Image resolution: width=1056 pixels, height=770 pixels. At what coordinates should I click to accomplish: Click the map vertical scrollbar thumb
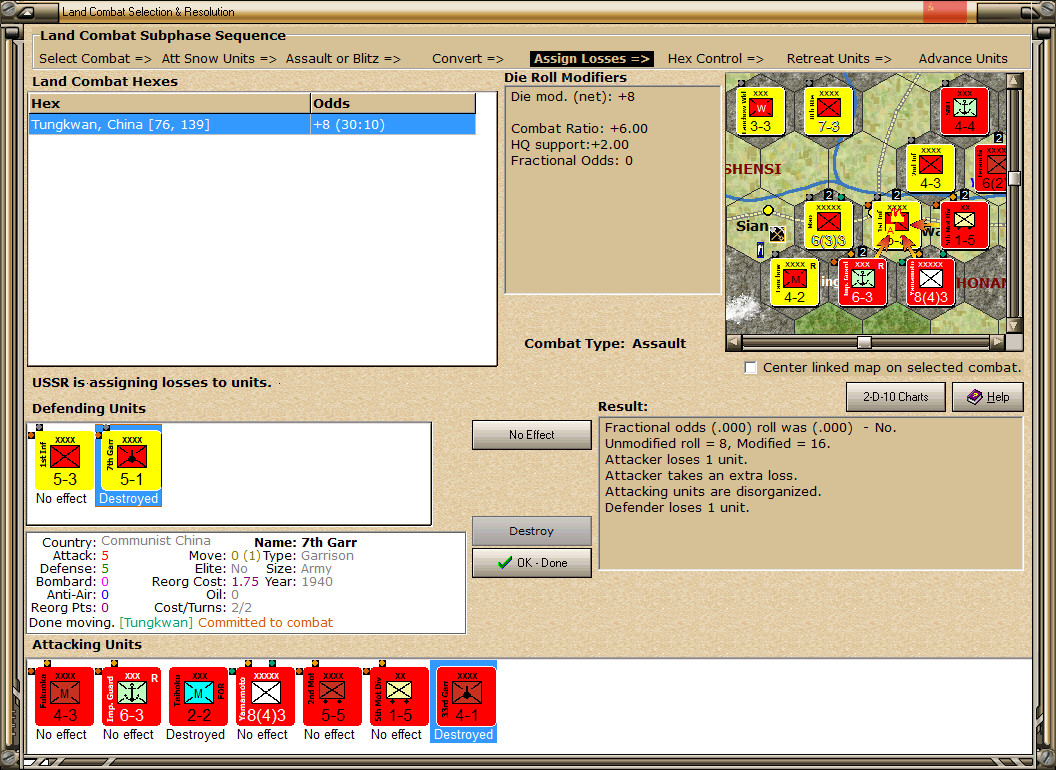point(1014,178)
